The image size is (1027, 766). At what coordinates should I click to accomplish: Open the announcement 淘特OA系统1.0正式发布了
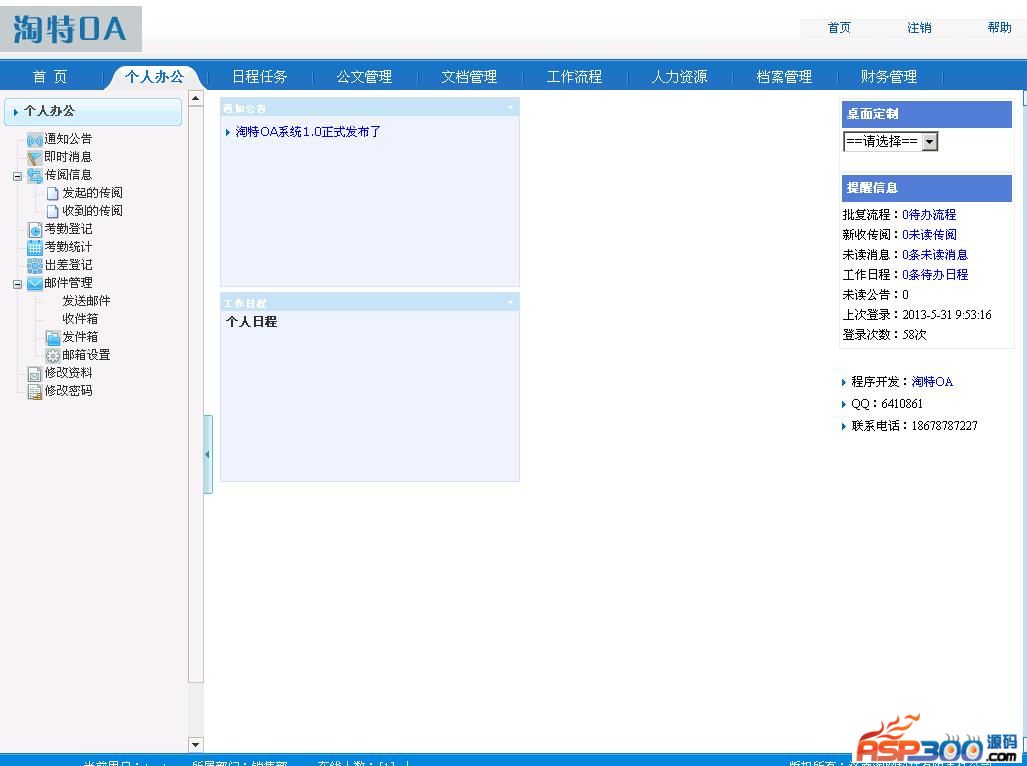tap(308, 132)
